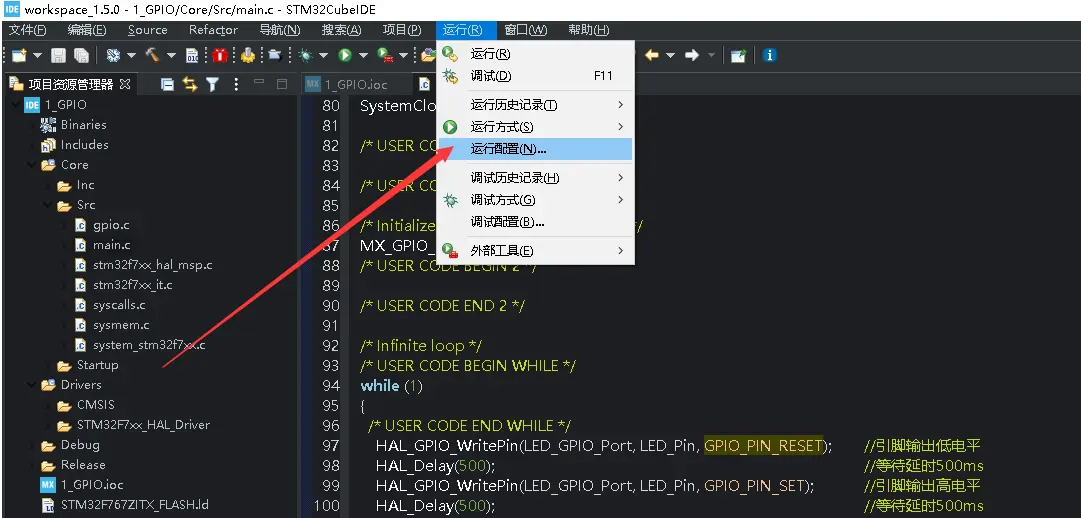Screen dimensions: 1081x518
Task: Select 调试配置(B)... menu entry
Action: point(535,222)
